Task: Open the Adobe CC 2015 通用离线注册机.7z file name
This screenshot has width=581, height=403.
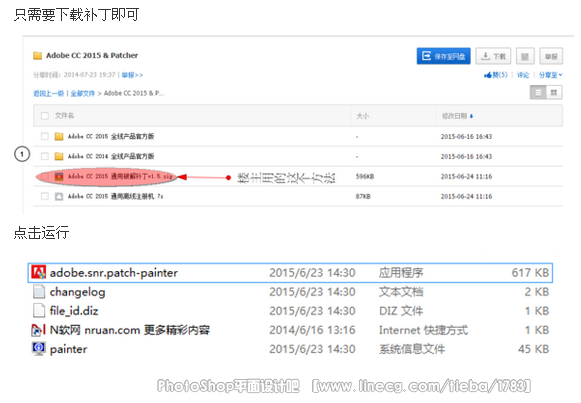Action: 115,196
